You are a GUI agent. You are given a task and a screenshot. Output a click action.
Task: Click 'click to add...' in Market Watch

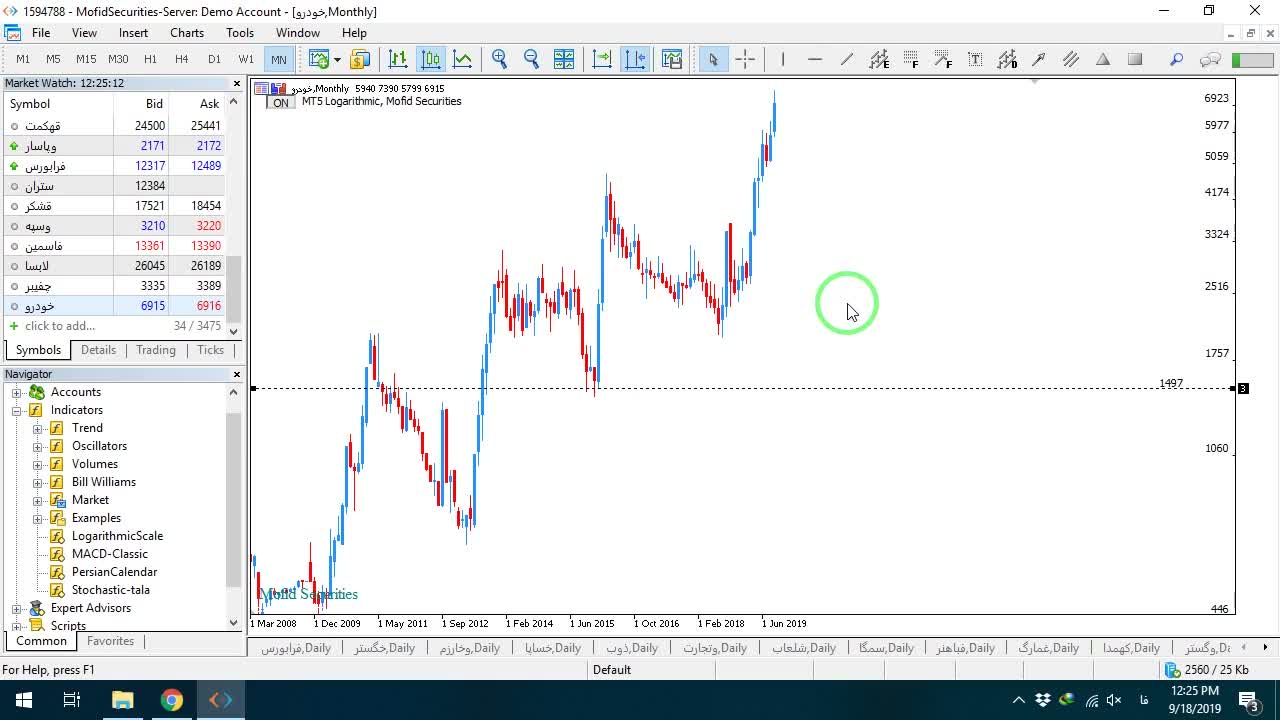pyautogui.click(x=60, y=326)
